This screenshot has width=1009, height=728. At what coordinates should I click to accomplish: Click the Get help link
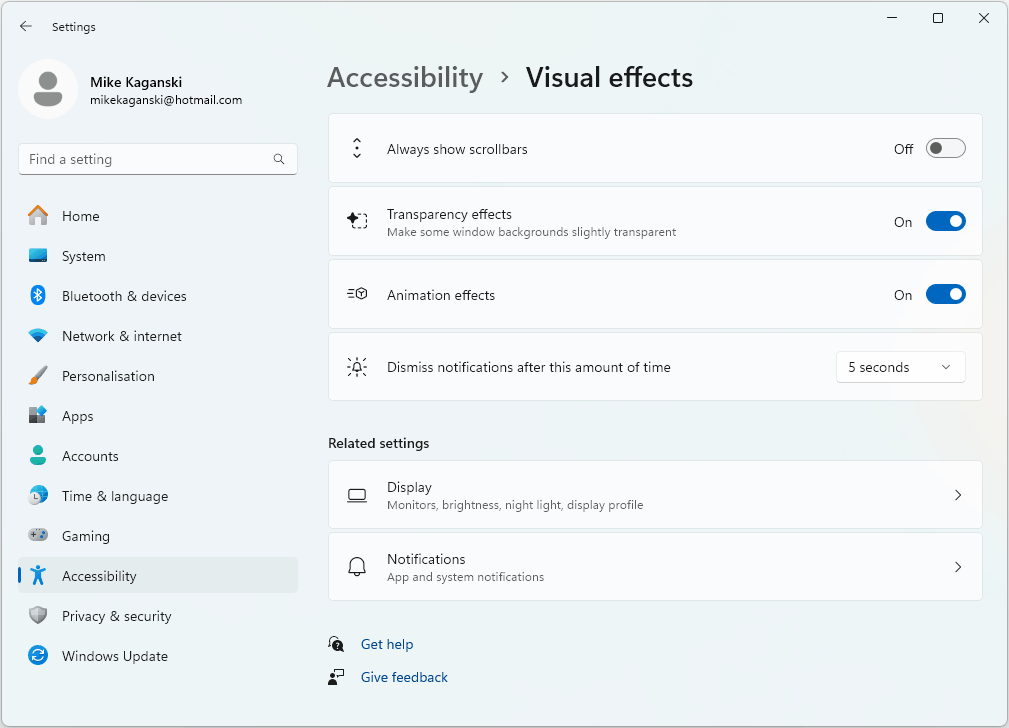point(387,644)
